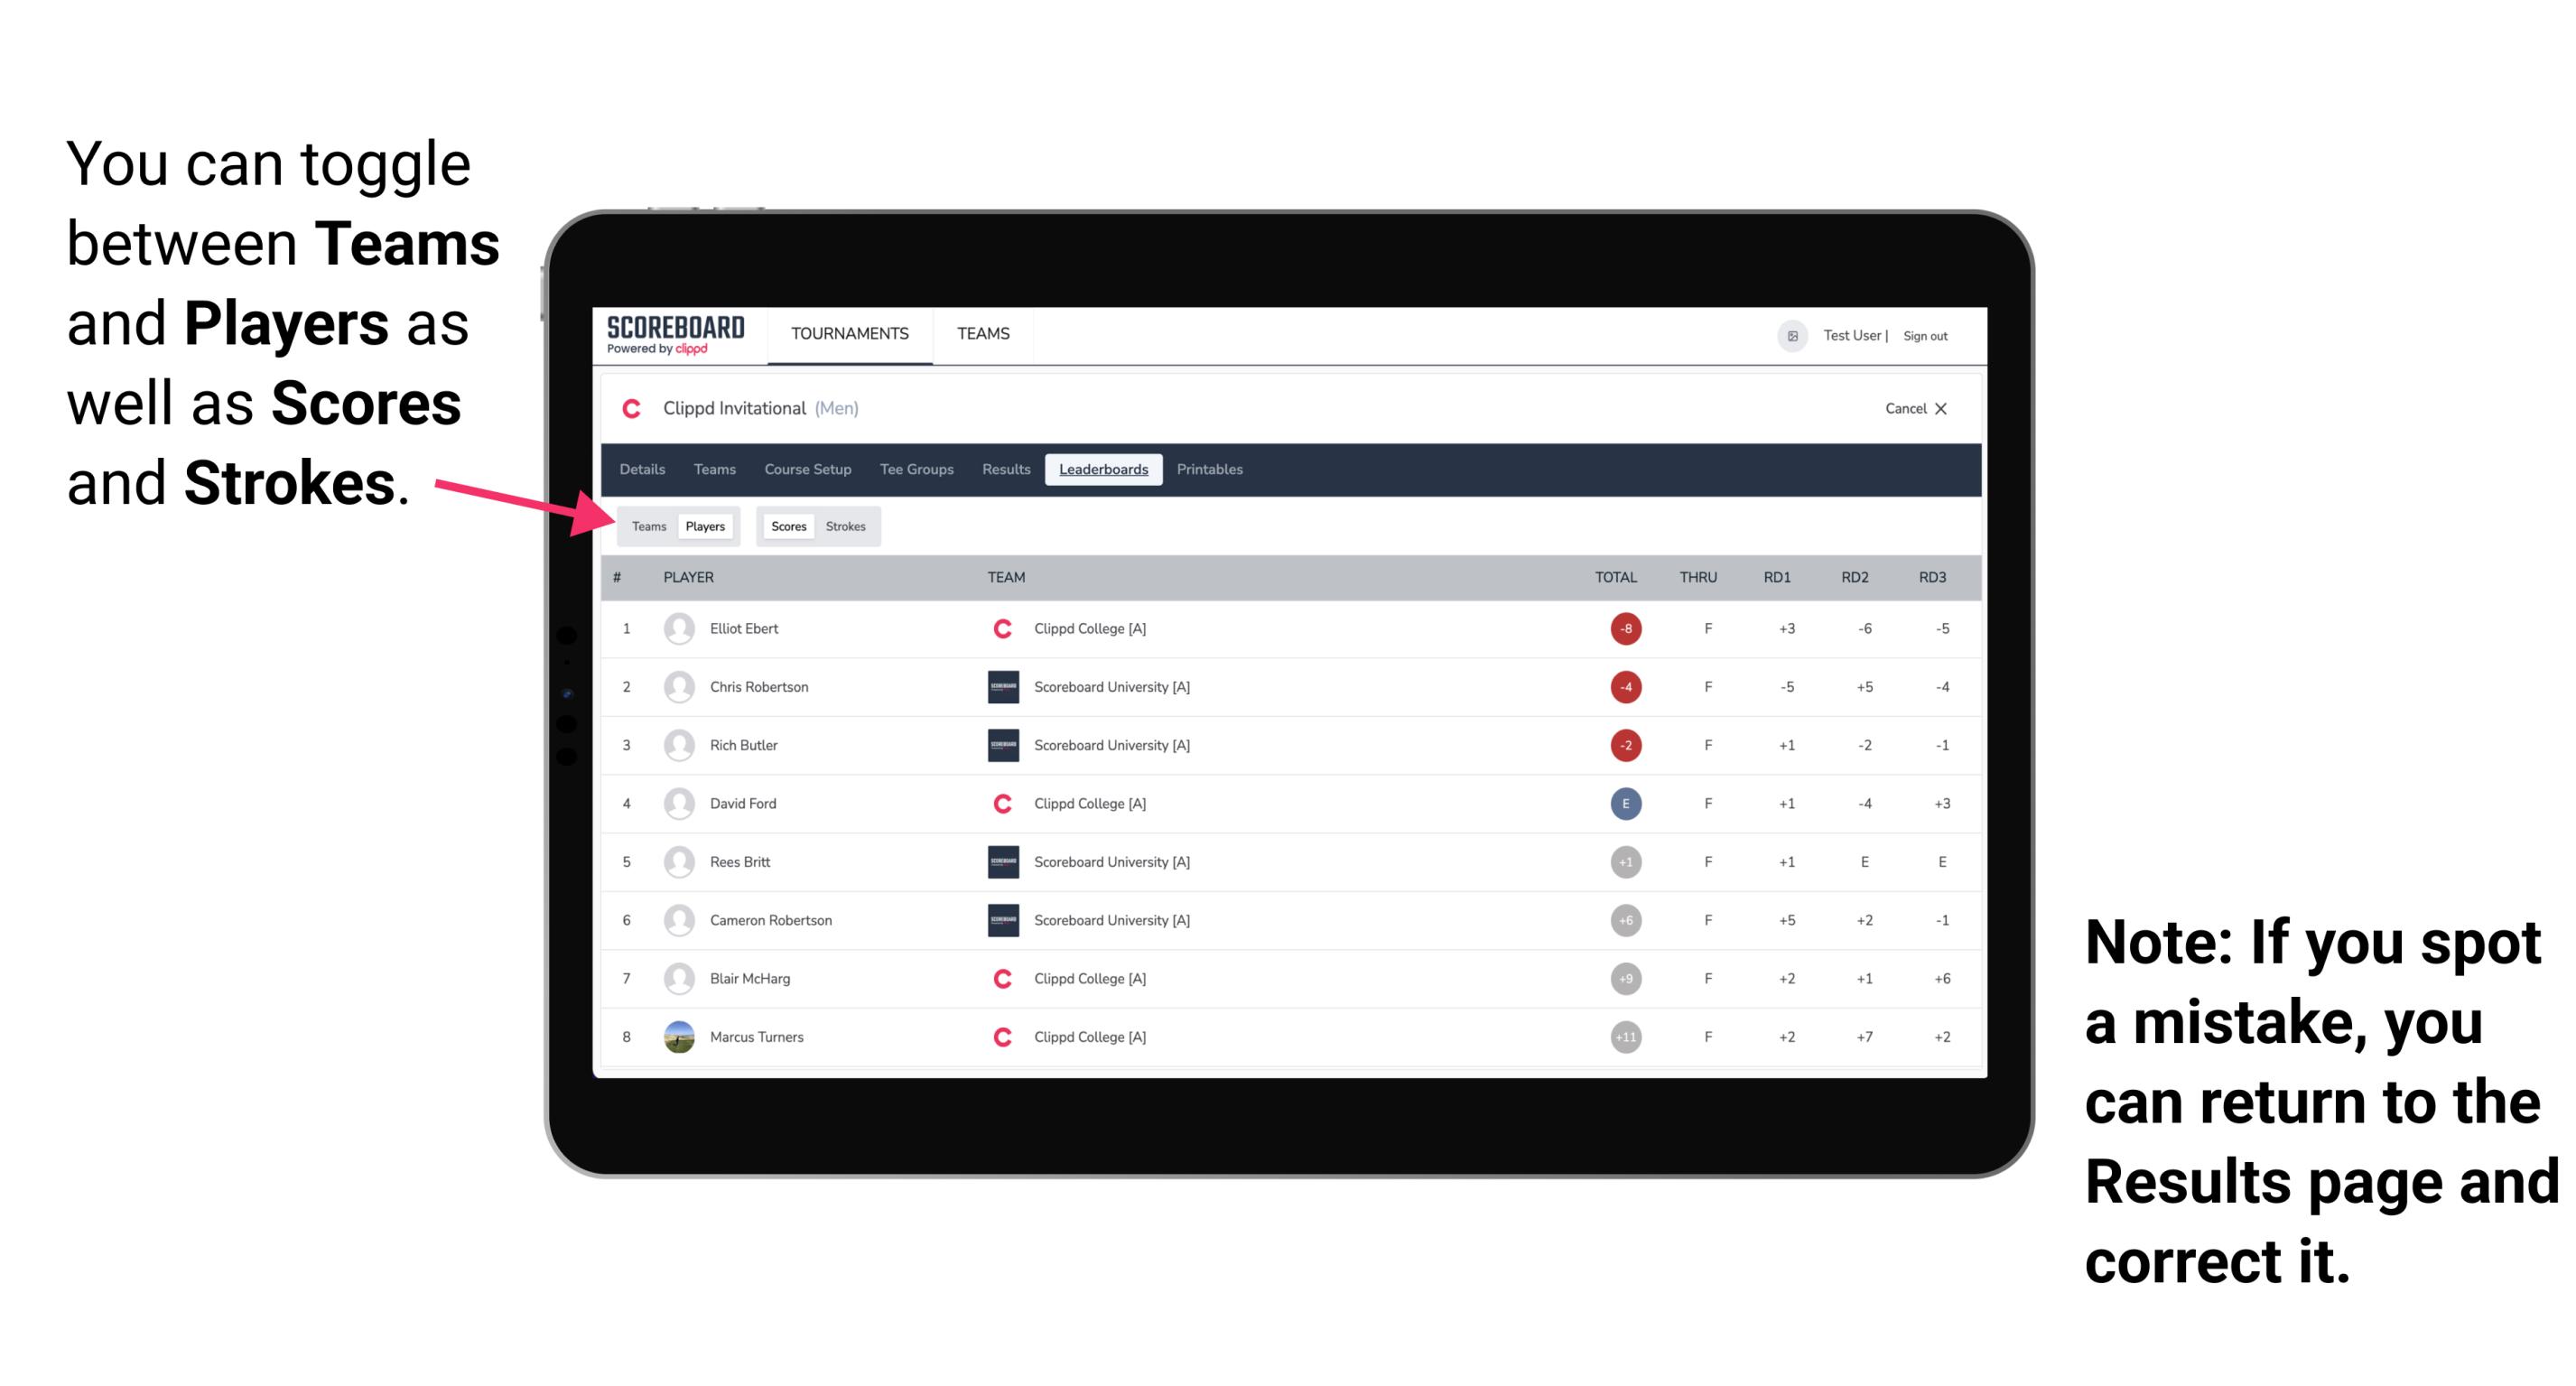
Task: Toggle to Teams leaderboard view
Action: [x=648, y=526]
